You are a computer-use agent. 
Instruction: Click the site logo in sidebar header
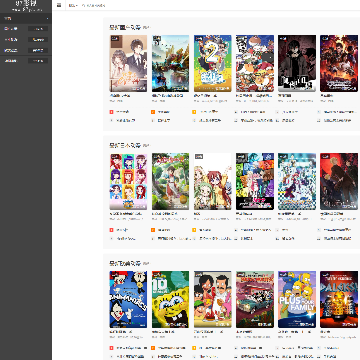(x=26, y=6)
